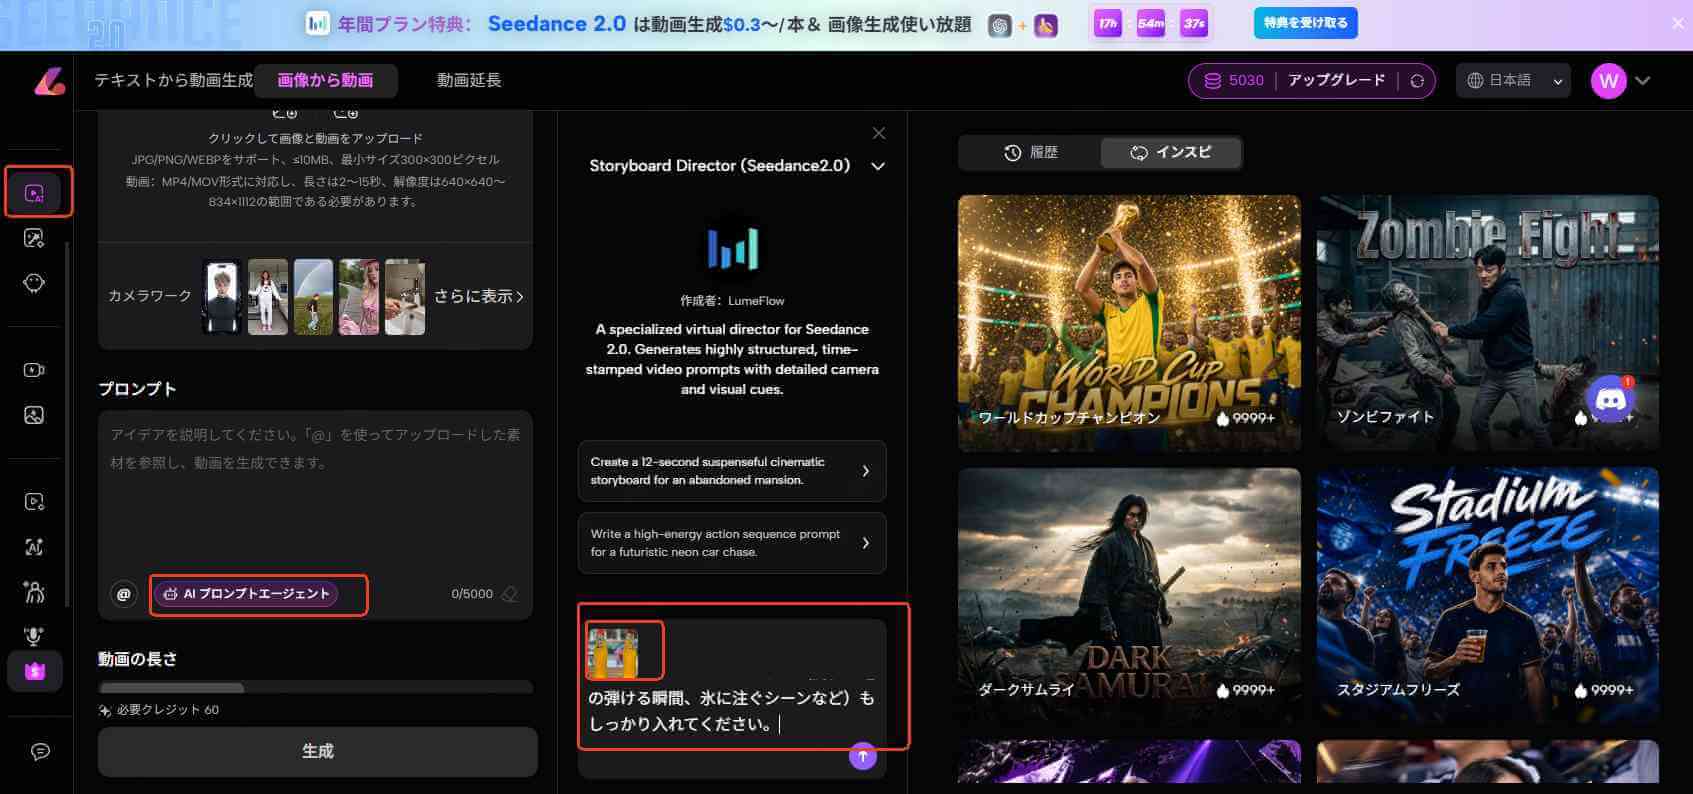Screen dimensions: 1693x794
Task: Click the banana icon in promo banner
Action: coord(1046,26)
